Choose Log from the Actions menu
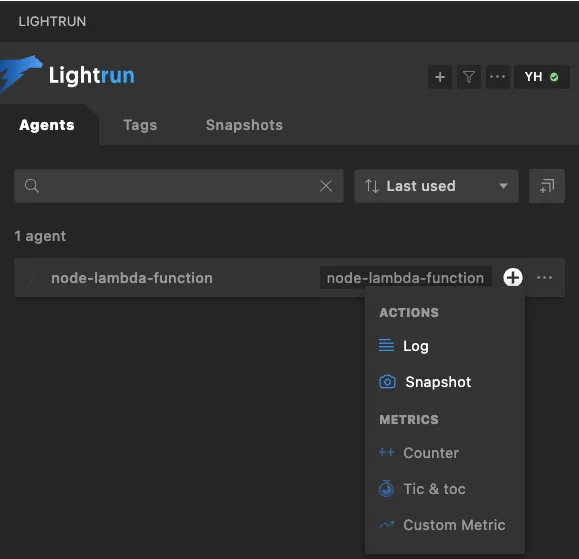 [444, 346]
